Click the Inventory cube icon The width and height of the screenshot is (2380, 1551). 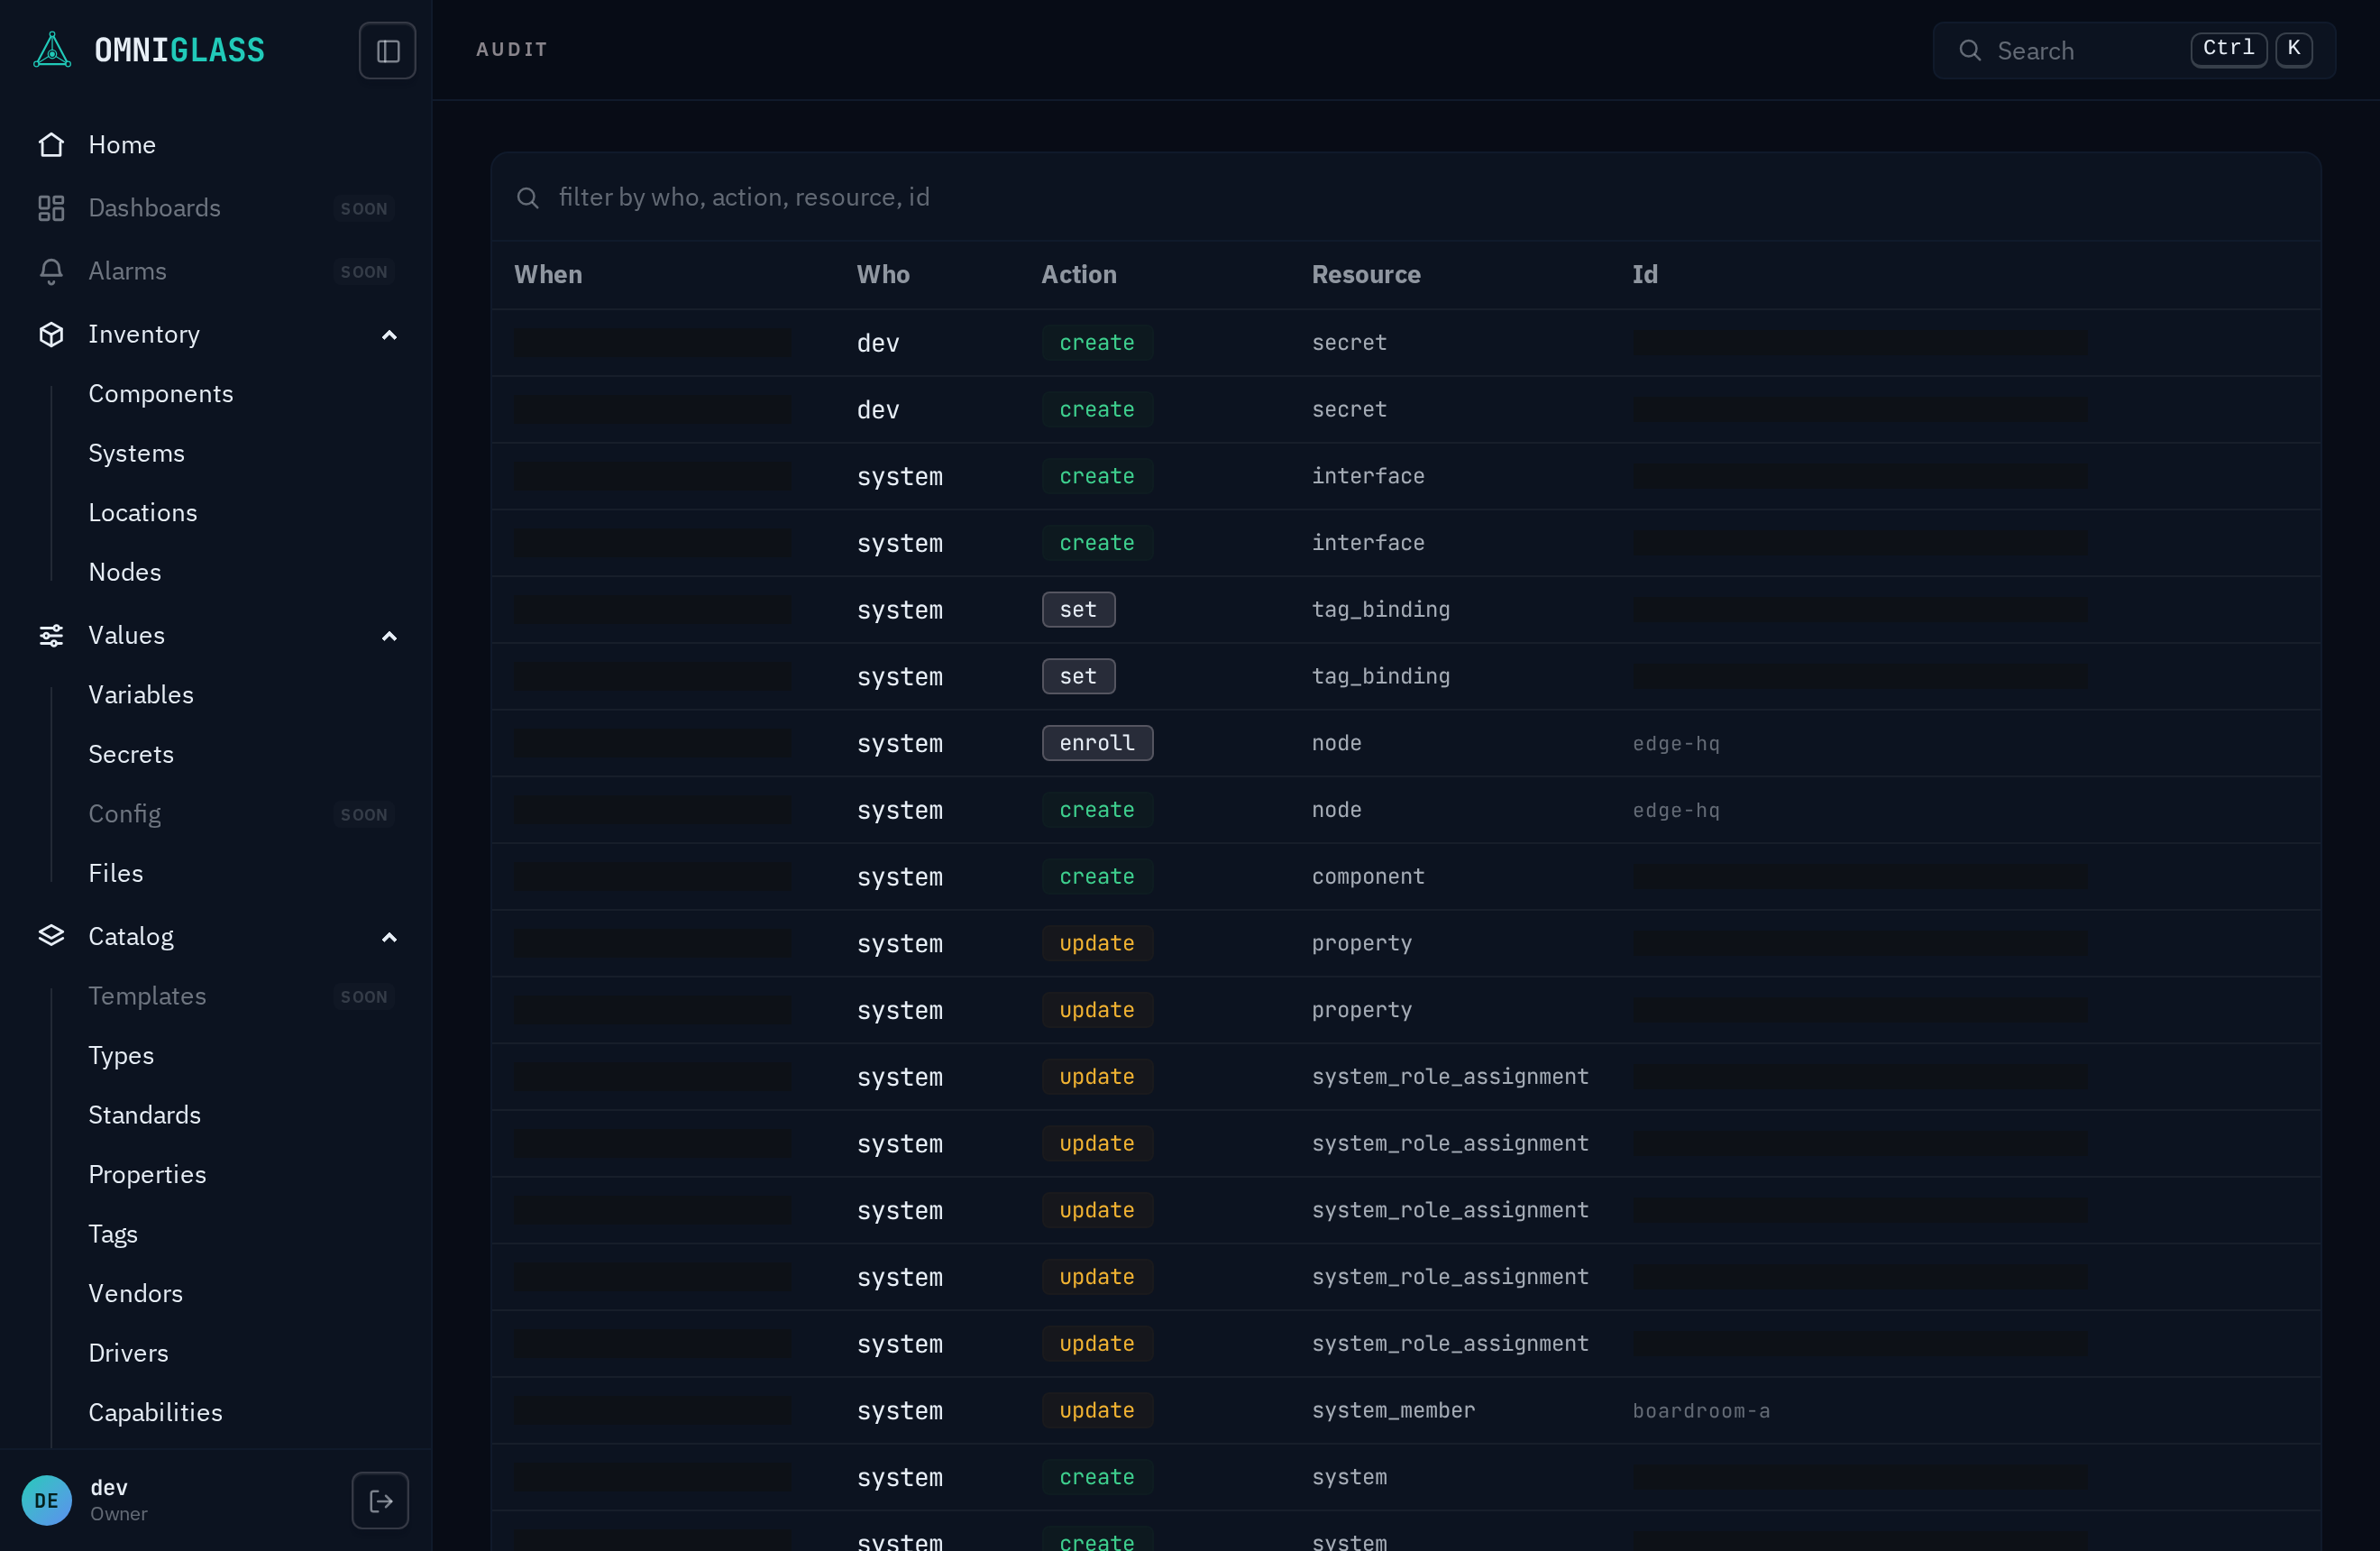coord(51,334)
